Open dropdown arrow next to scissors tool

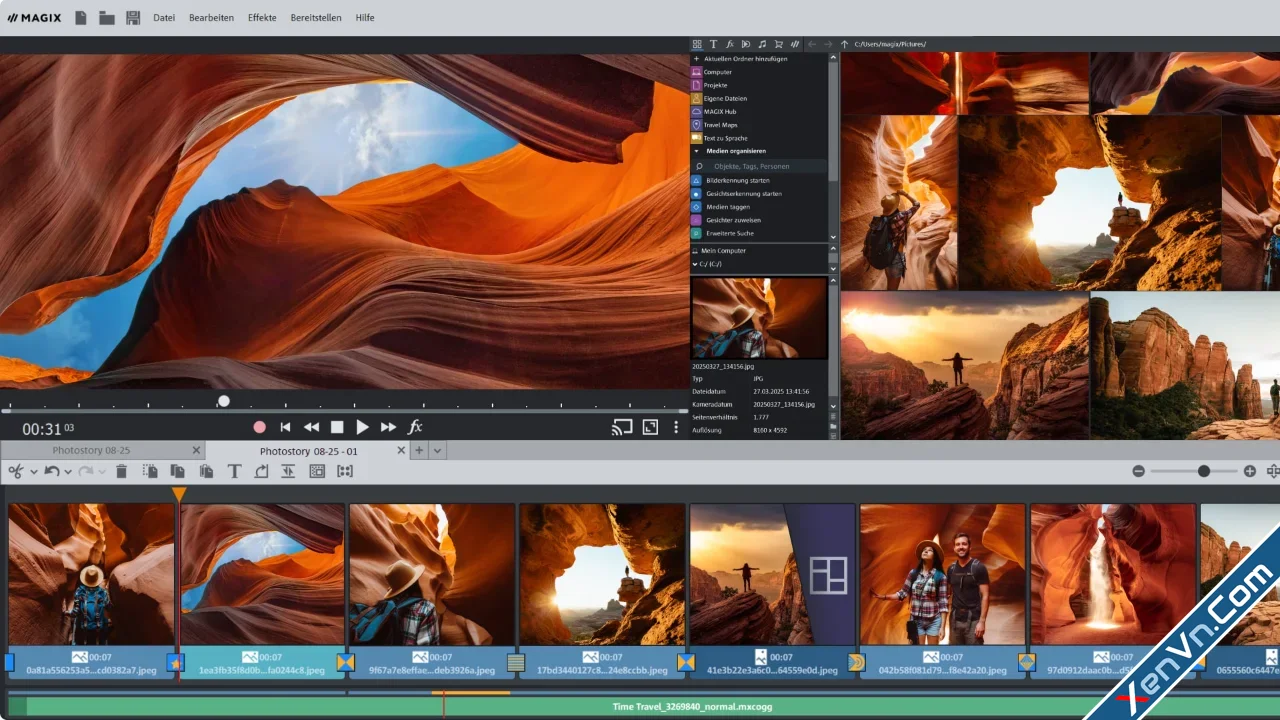coord(33,472)
